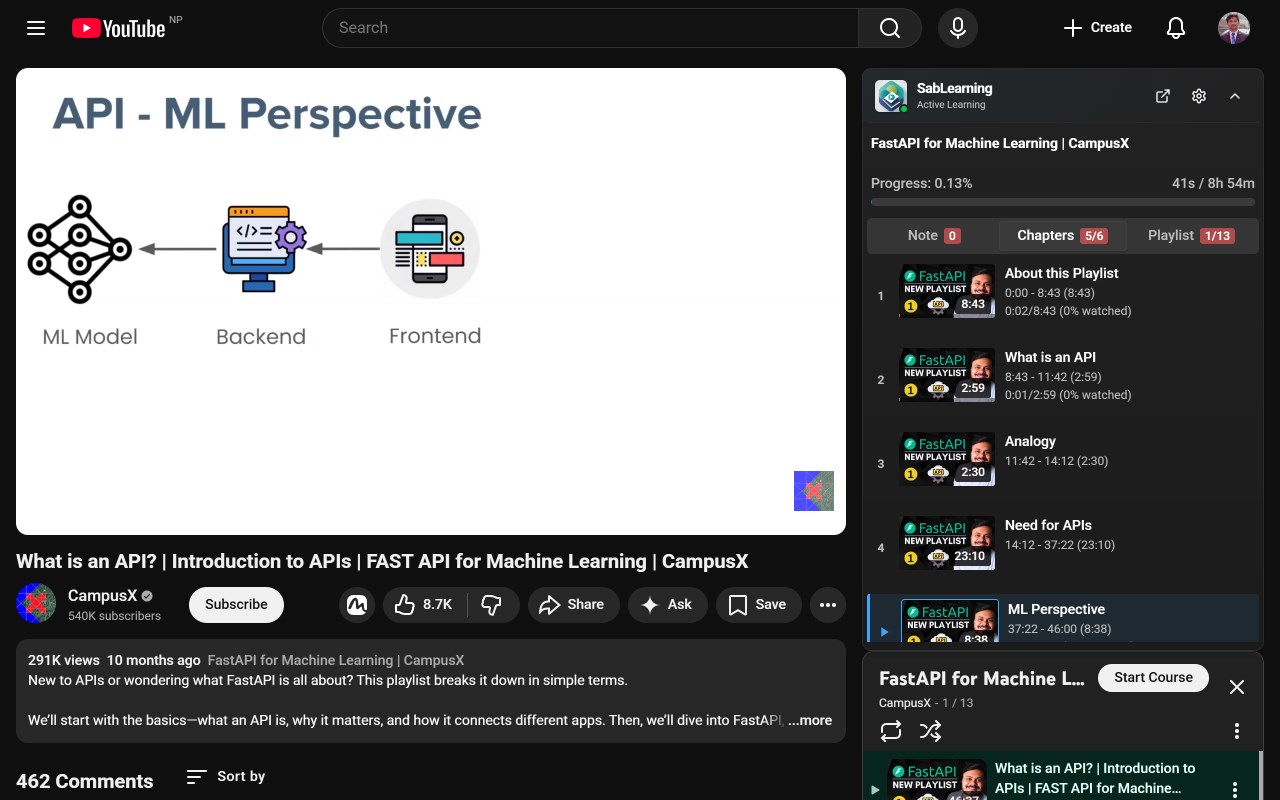Go to YouTube home via logo
Screen dimensions: 1280x800
(x=119, y=28)
